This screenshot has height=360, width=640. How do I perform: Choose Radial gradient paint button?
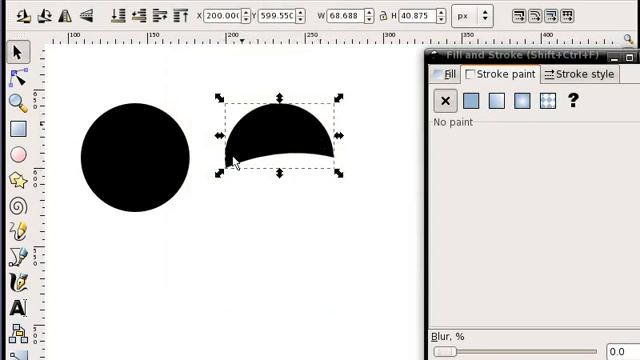pos(522,101)
